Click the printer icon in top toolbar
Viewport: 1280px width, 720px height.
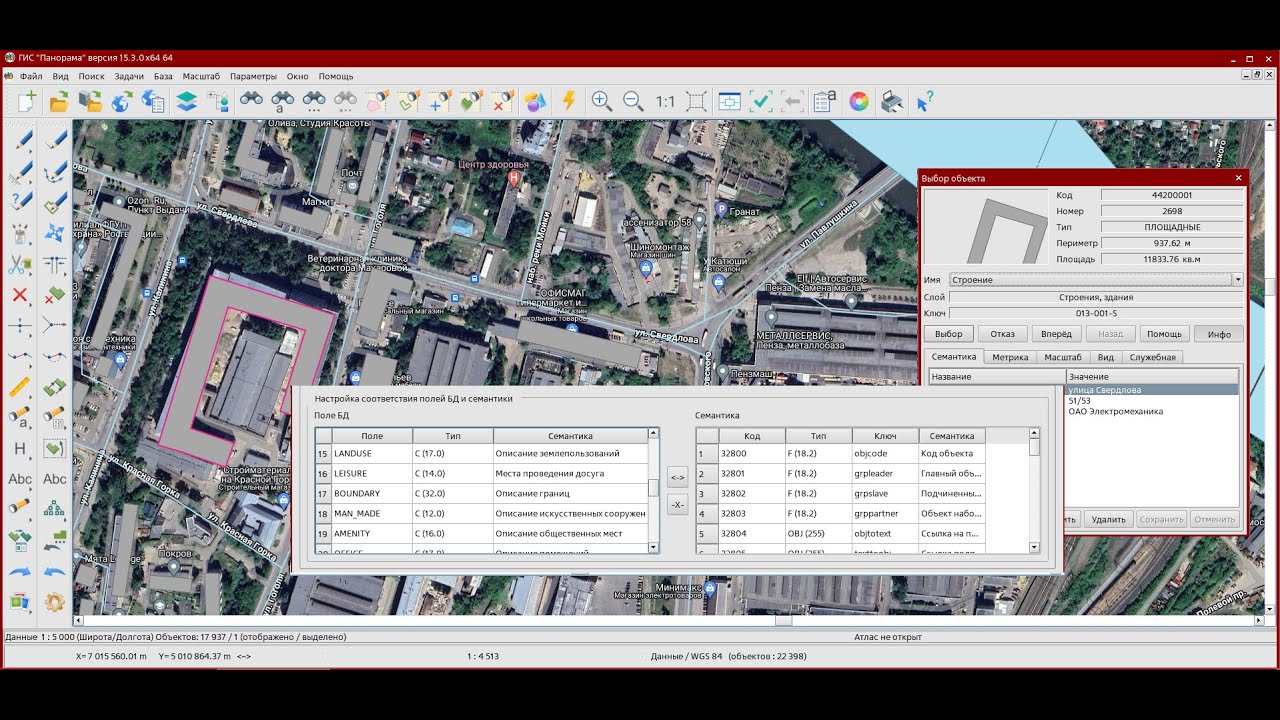891,101
